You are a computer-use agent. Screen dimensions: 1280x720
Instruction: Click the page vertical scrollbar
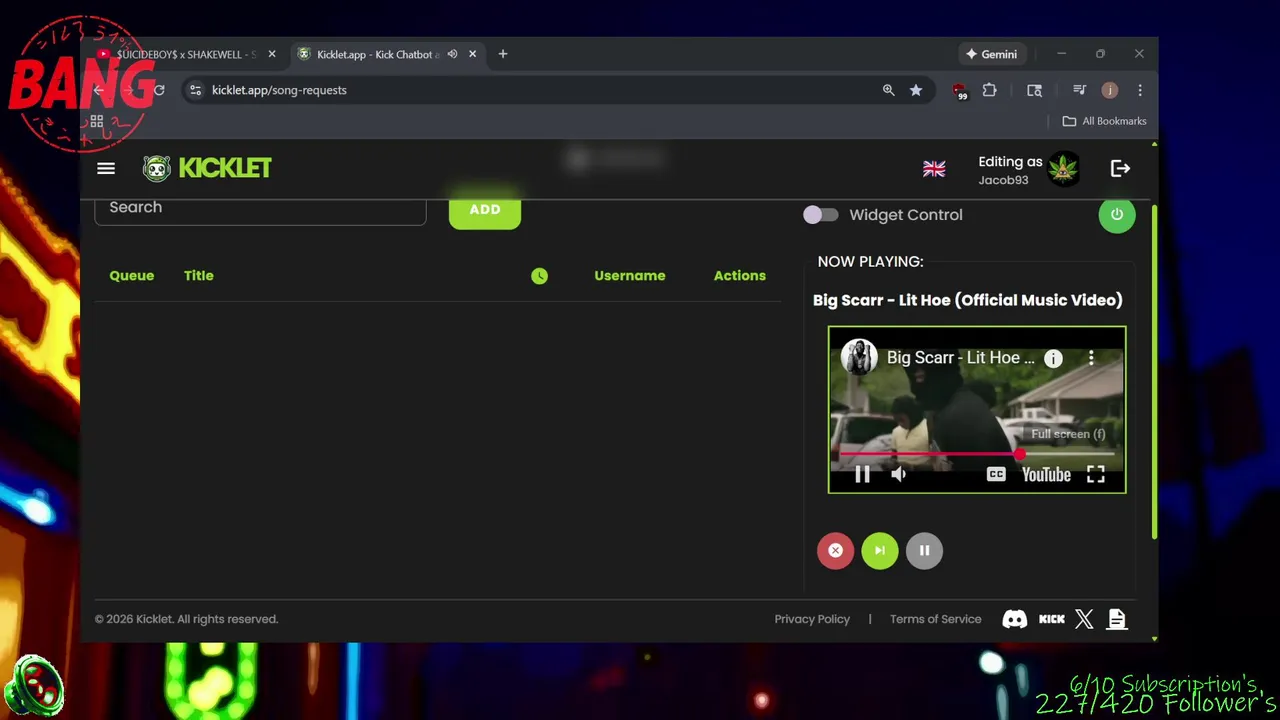pos(1154,370)
